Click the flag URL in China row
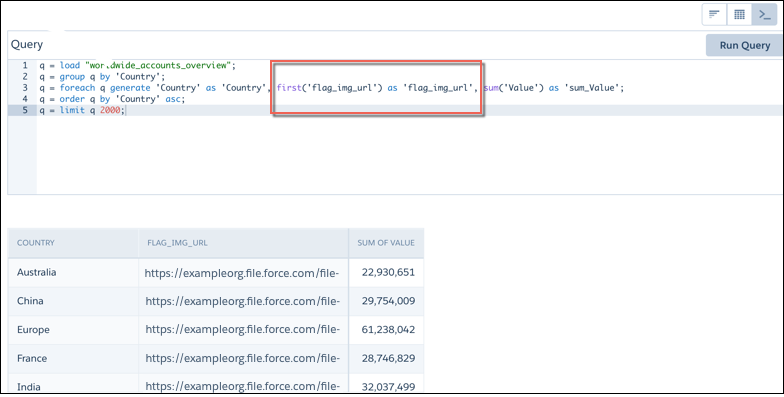Screen dimensions: 784x397 pos(243,302)
